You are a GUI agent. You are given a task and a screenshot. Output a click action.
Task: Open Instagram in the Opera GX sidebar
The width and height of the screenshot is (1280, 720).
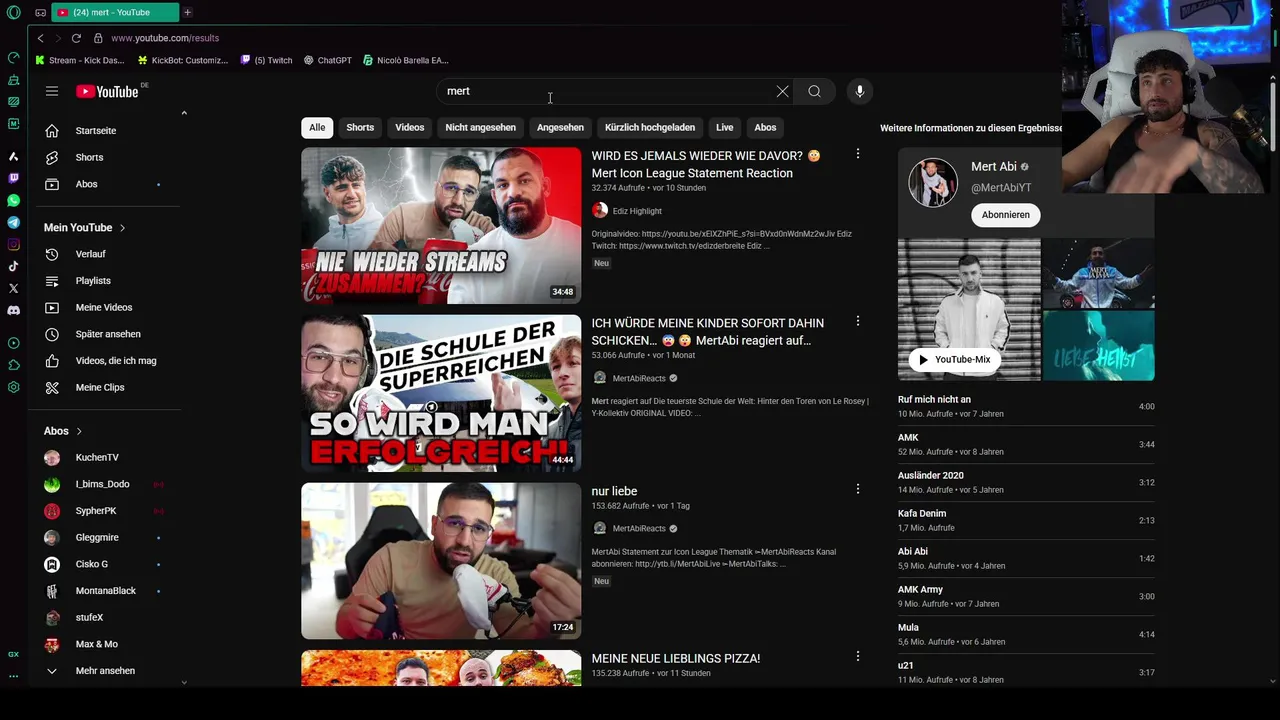click(13, 244)
